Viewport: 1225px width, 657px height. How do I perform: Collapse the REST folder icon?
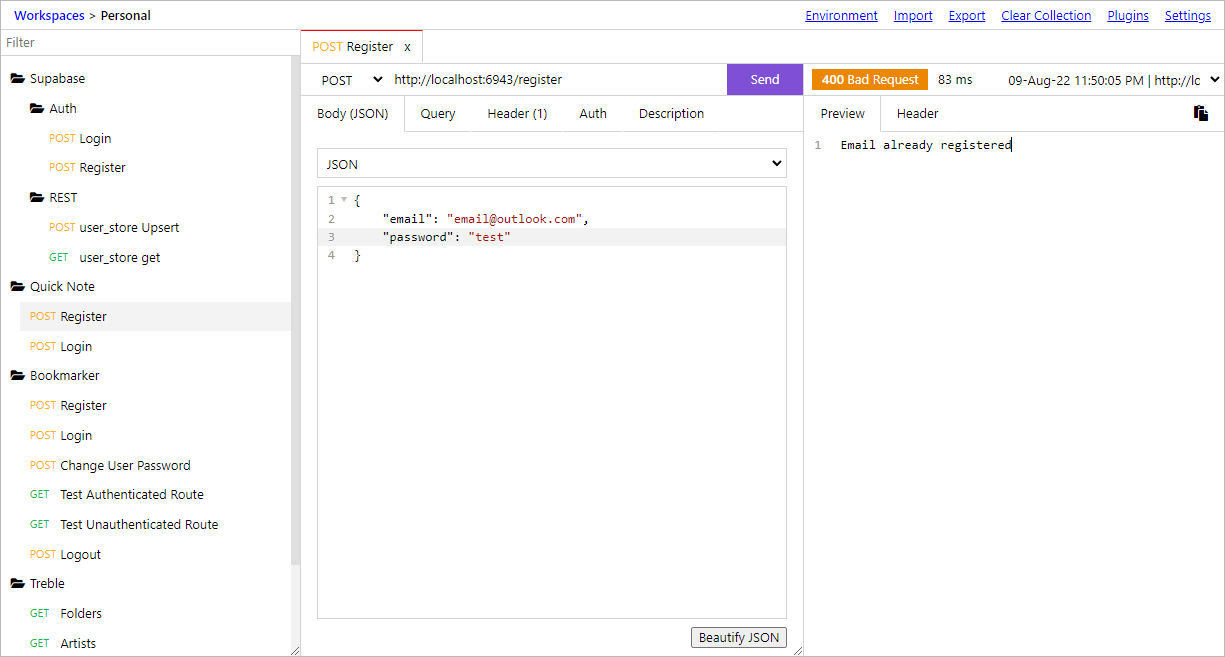click(37, 197)
